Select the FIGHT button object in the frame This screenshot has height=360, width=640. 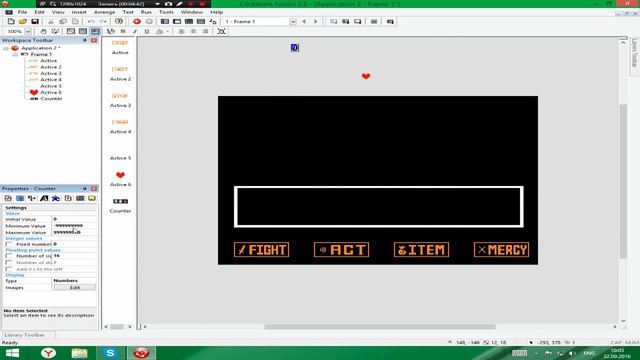click(x=262, y=250)
